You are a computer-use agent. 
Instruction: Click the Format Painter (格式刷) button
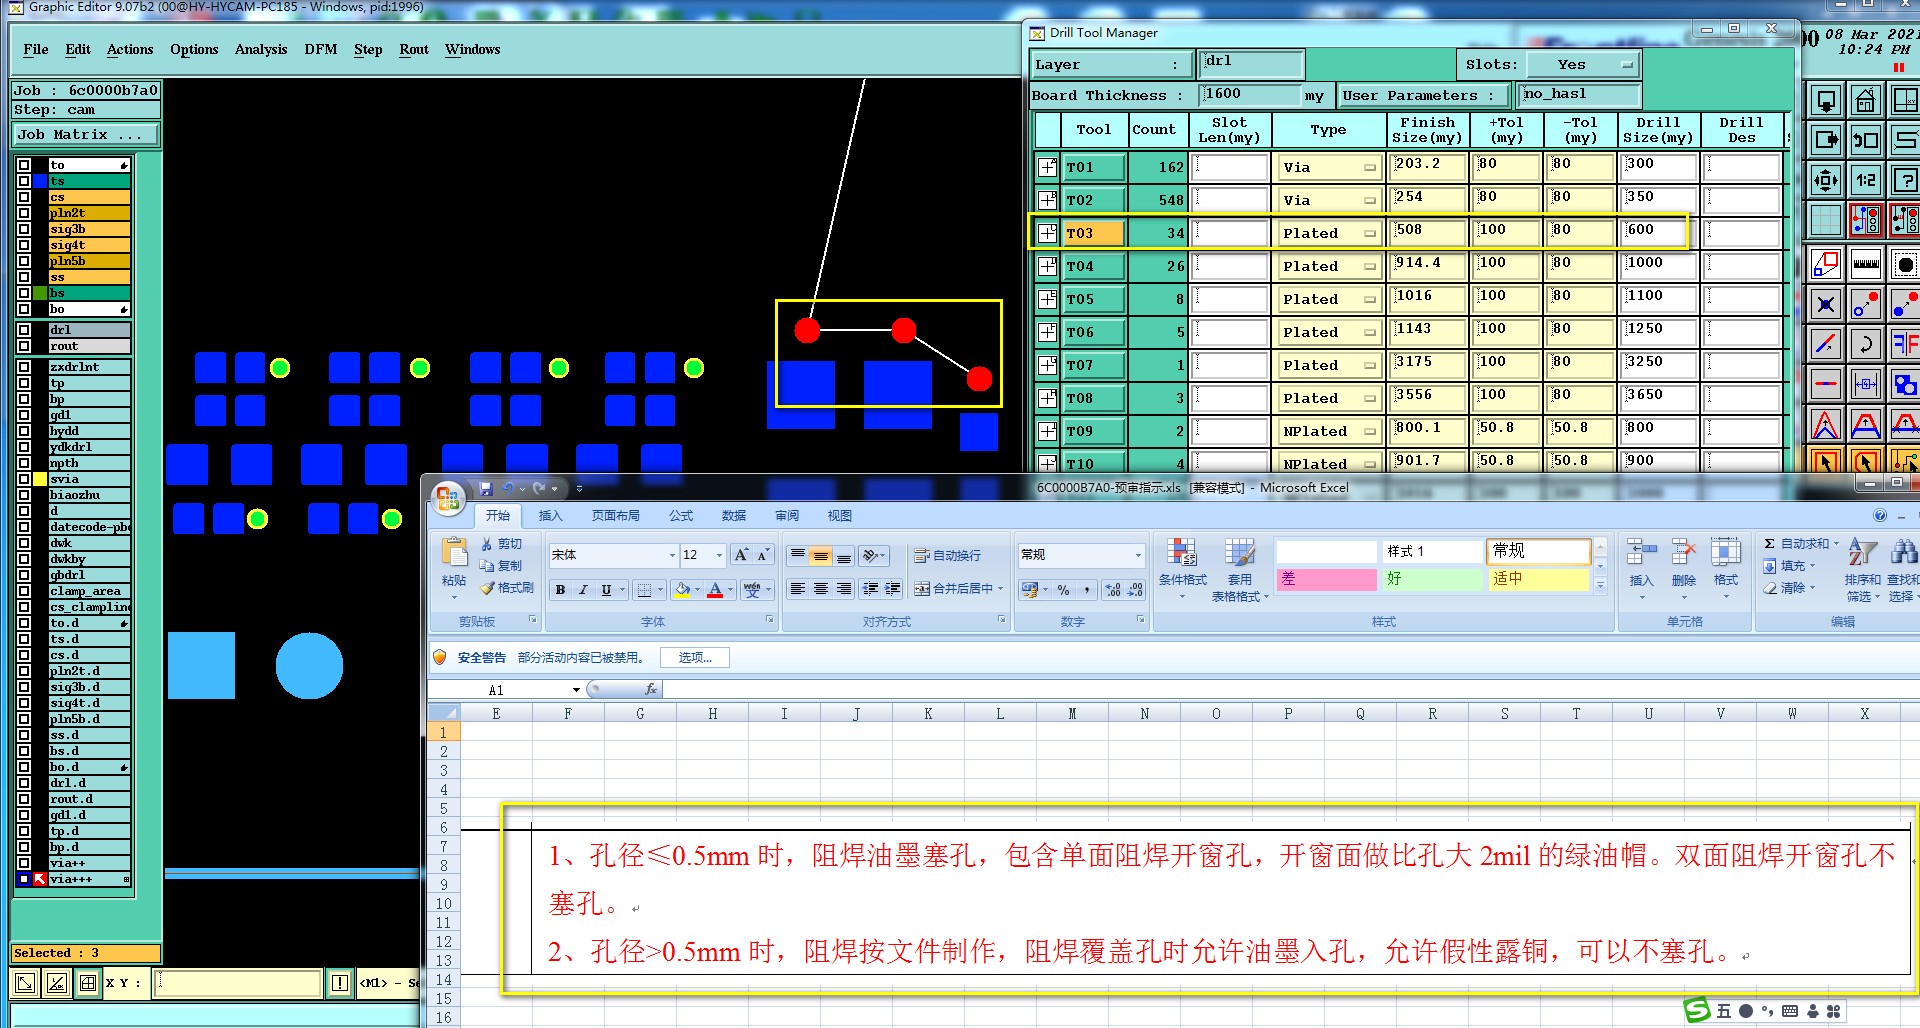point(507,588)
